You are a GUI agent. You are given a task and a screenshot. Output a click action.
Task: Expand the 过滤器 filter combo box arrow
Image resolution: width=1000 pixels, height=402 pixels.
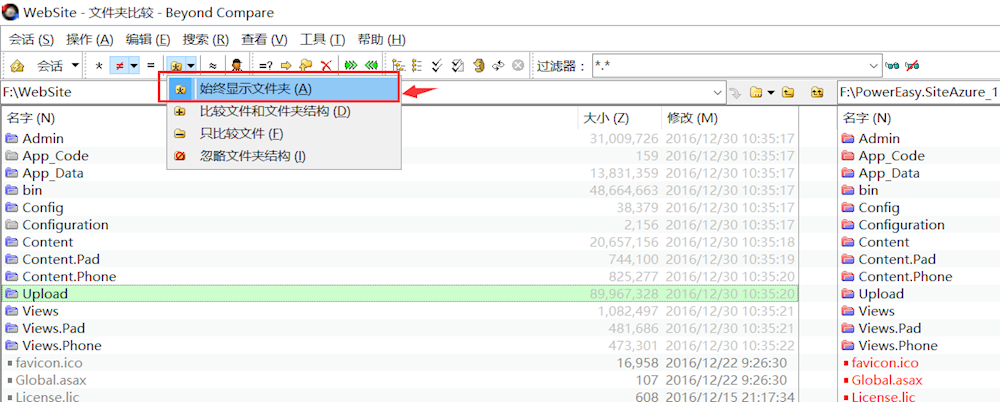874,65
